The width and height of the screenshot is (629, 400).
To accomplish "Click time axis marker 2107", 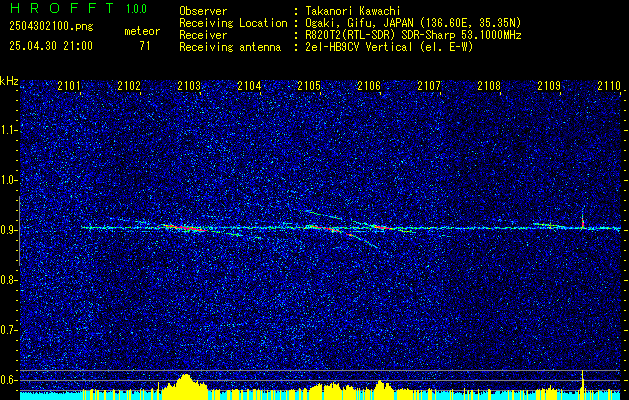I will pos(429,85).
